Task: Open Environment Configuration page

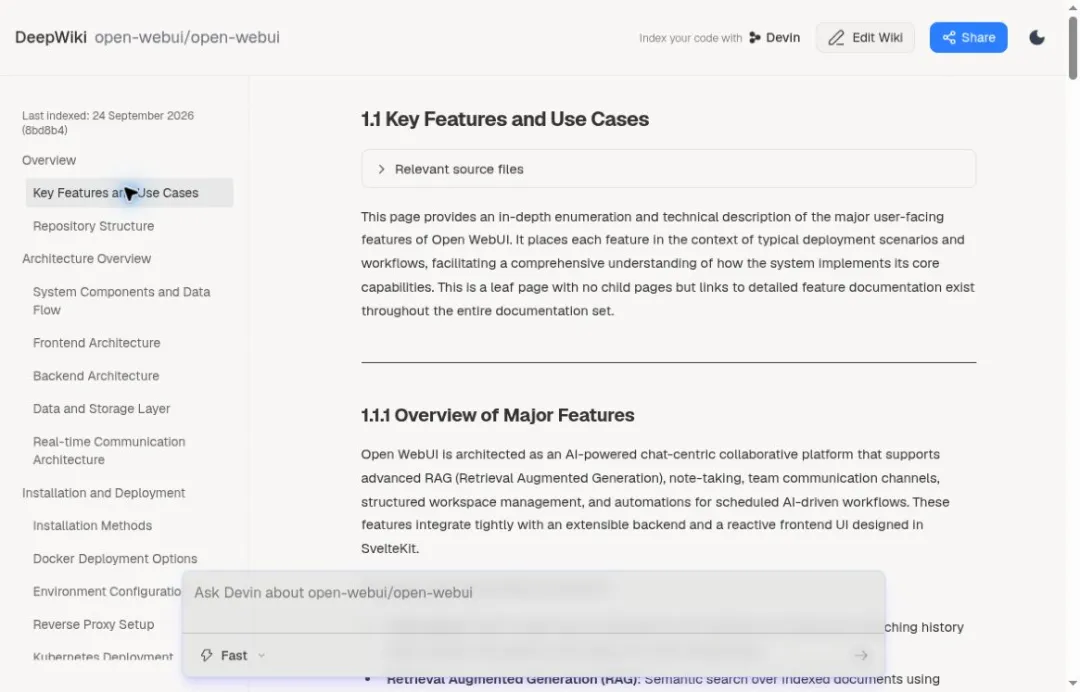Action: (x=107, y=592)
